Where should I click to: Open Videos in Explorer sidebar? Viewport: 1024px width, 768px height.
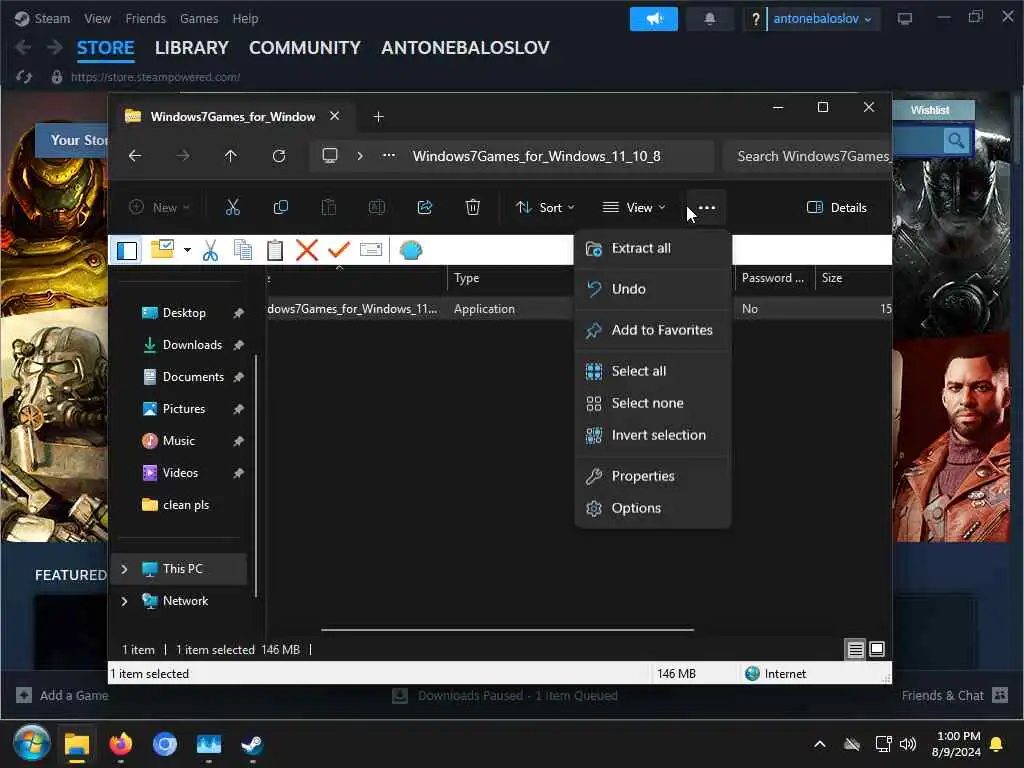pyautogui.click(x=180, y=473)
